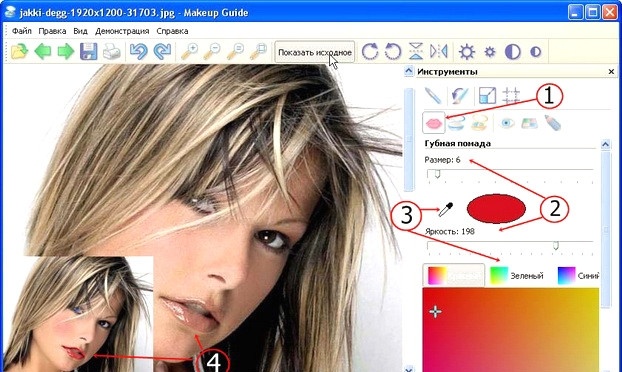Go to the next image (green right arrow)
This screenshot has width=622, height=372.
(x=66, y=52)
